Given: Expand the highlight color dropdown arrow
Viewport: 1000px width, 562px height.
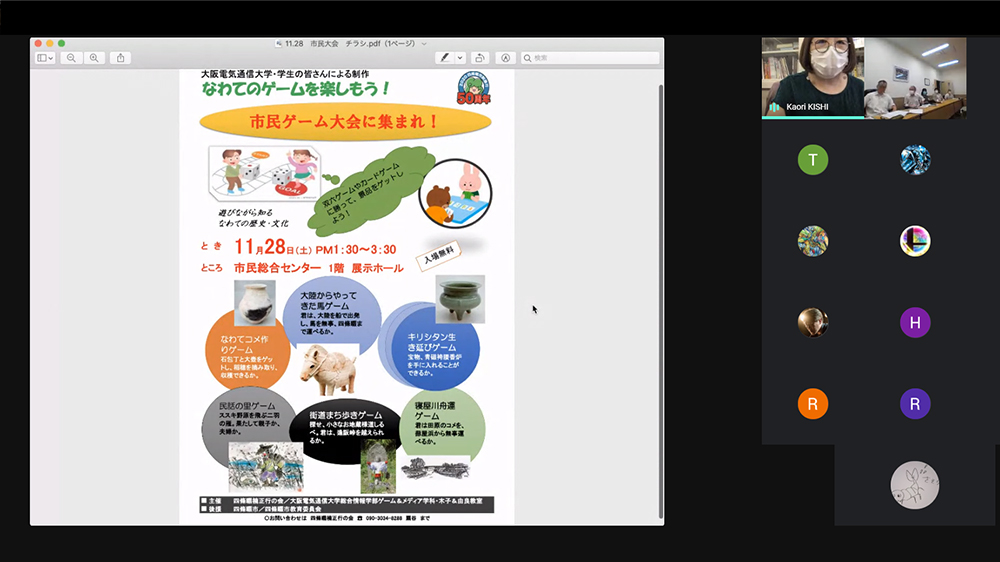Looking at the screenshot, I should tap(460, 58).
